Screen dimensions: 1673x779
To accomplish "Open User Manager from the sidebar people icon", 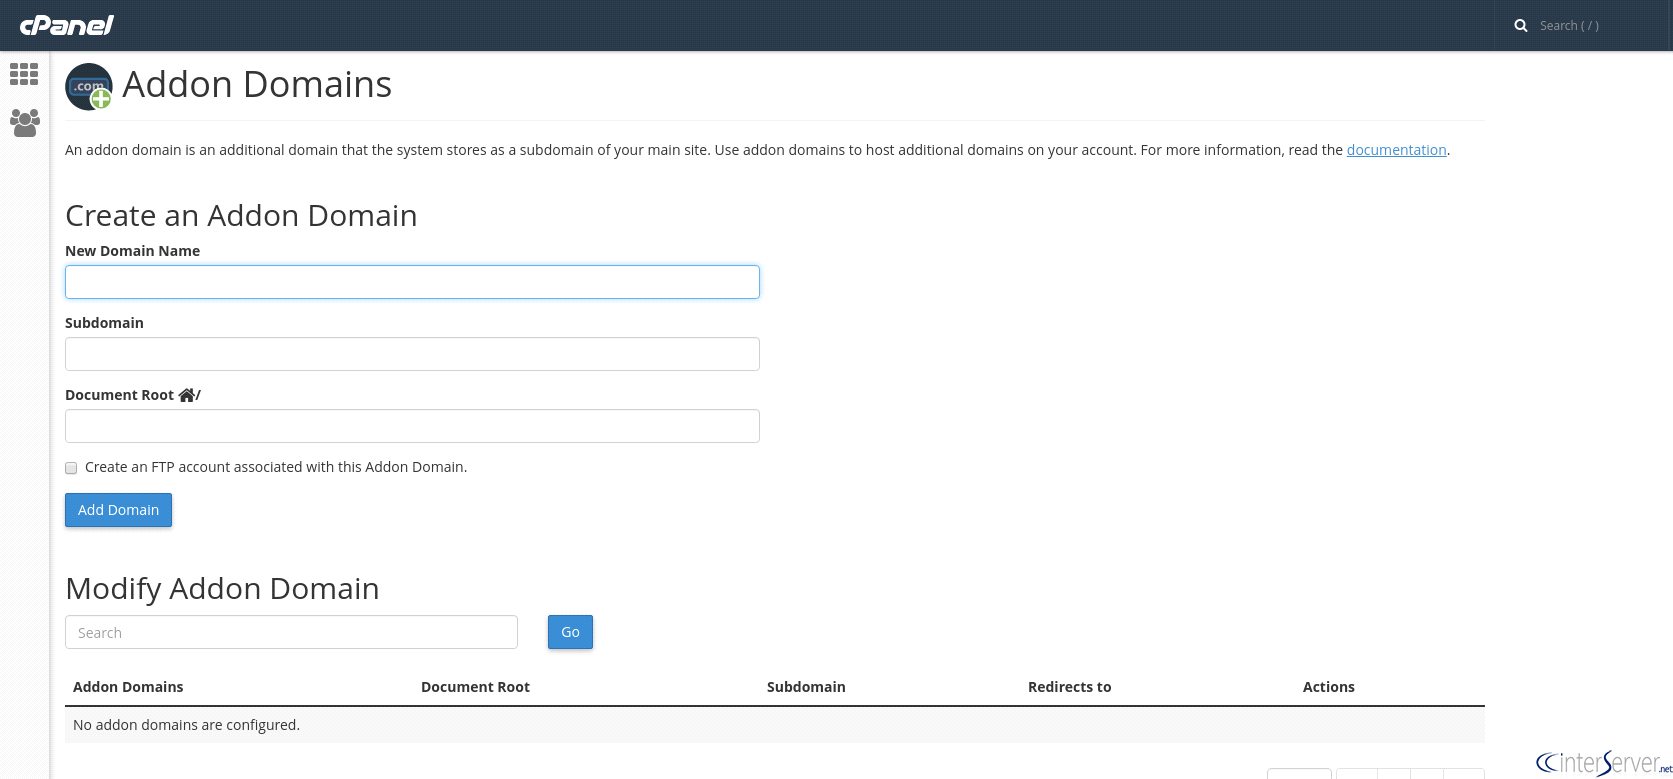I will coord(24,123).
